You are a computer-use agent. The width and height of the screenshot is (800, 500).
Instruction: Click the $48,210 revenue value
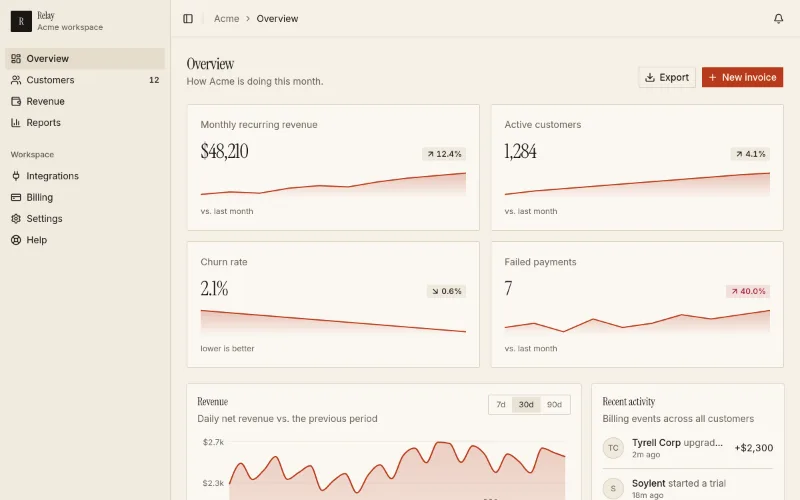click(224, 151)
